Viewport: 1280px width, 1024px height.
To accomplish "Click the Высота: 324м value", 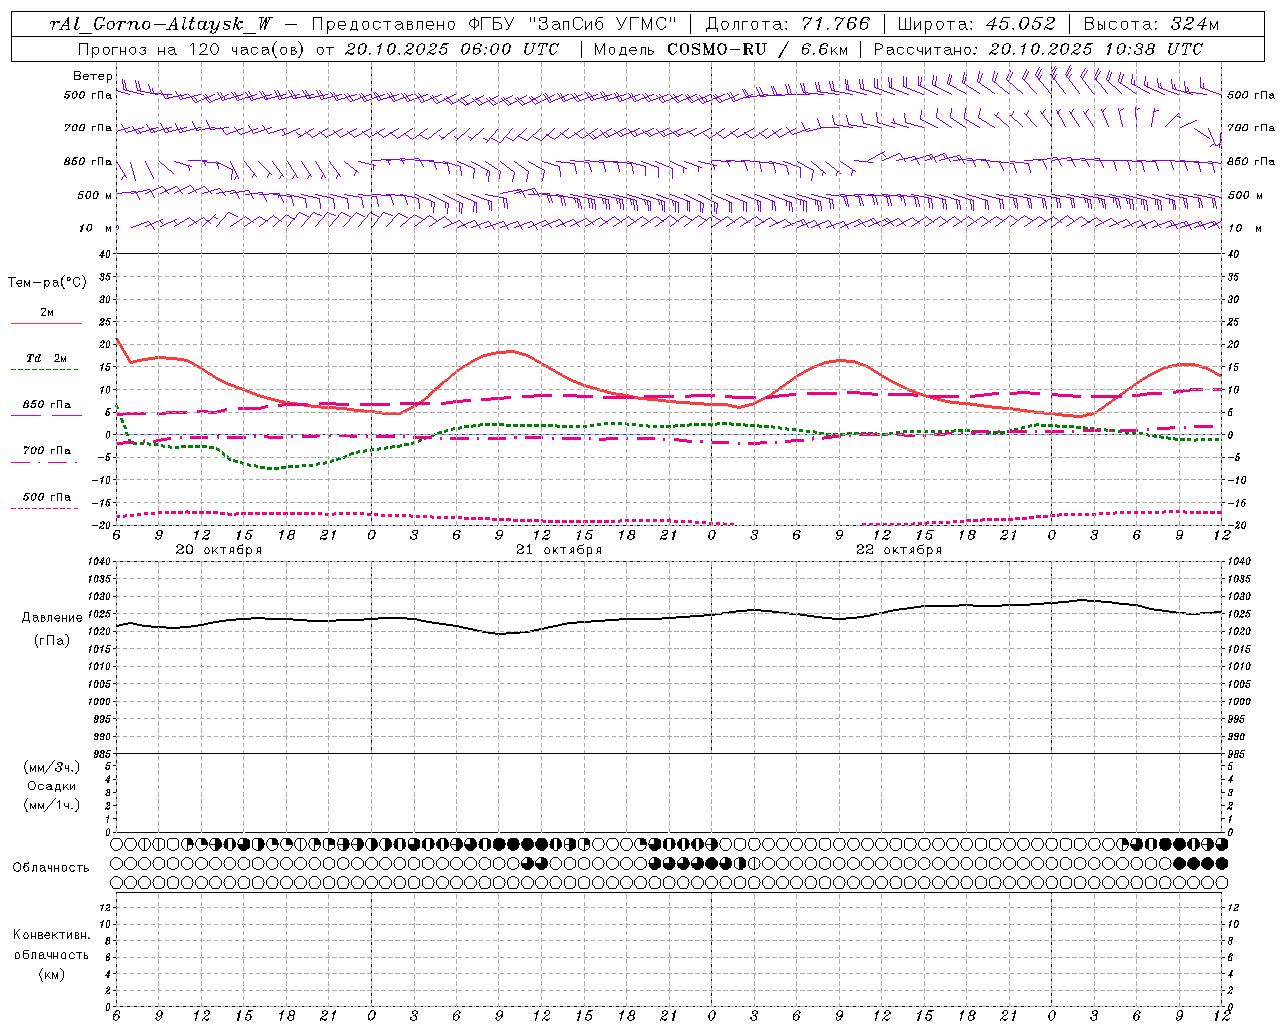I will pyautogui.click(x=1151, y=25).
